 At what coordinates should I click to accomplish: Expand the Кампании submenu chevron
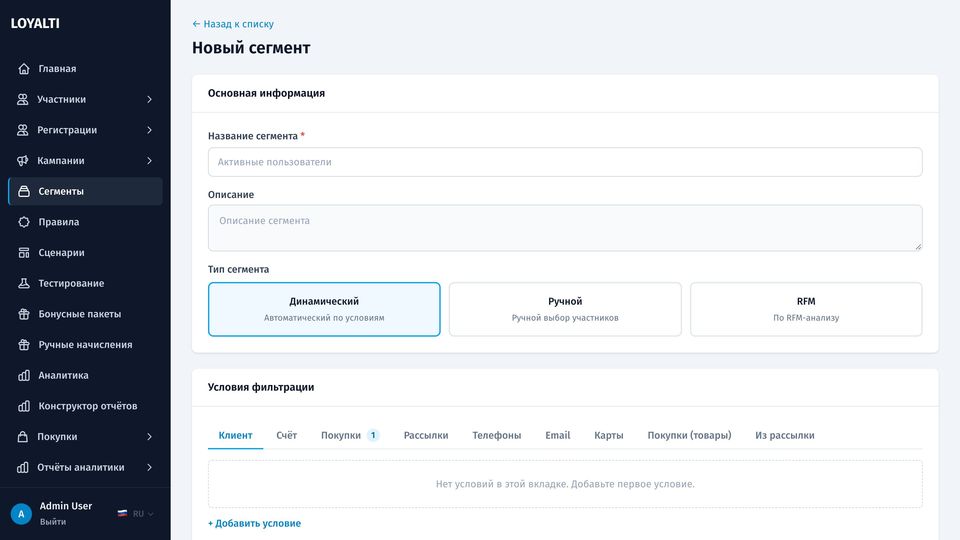[x=149, y=160]
